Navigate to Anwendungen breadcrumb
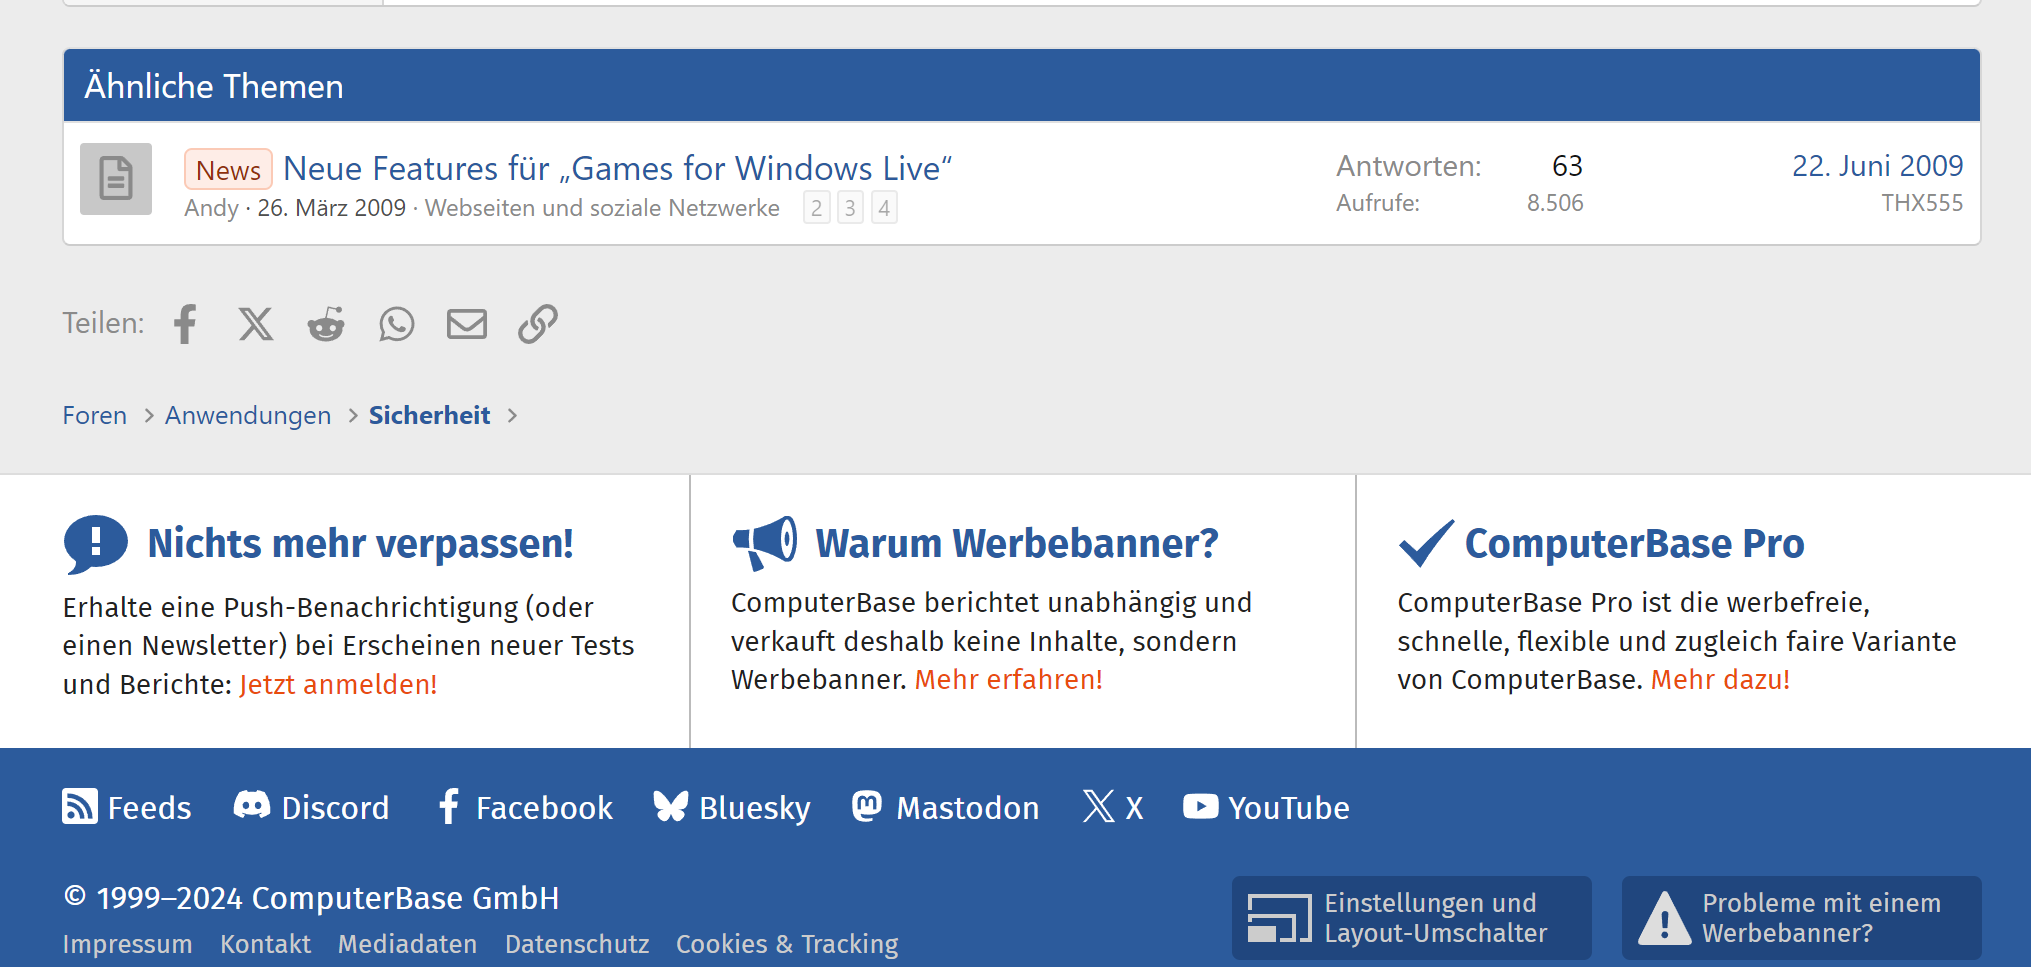2031x967 pixels. tap(248, 415)
